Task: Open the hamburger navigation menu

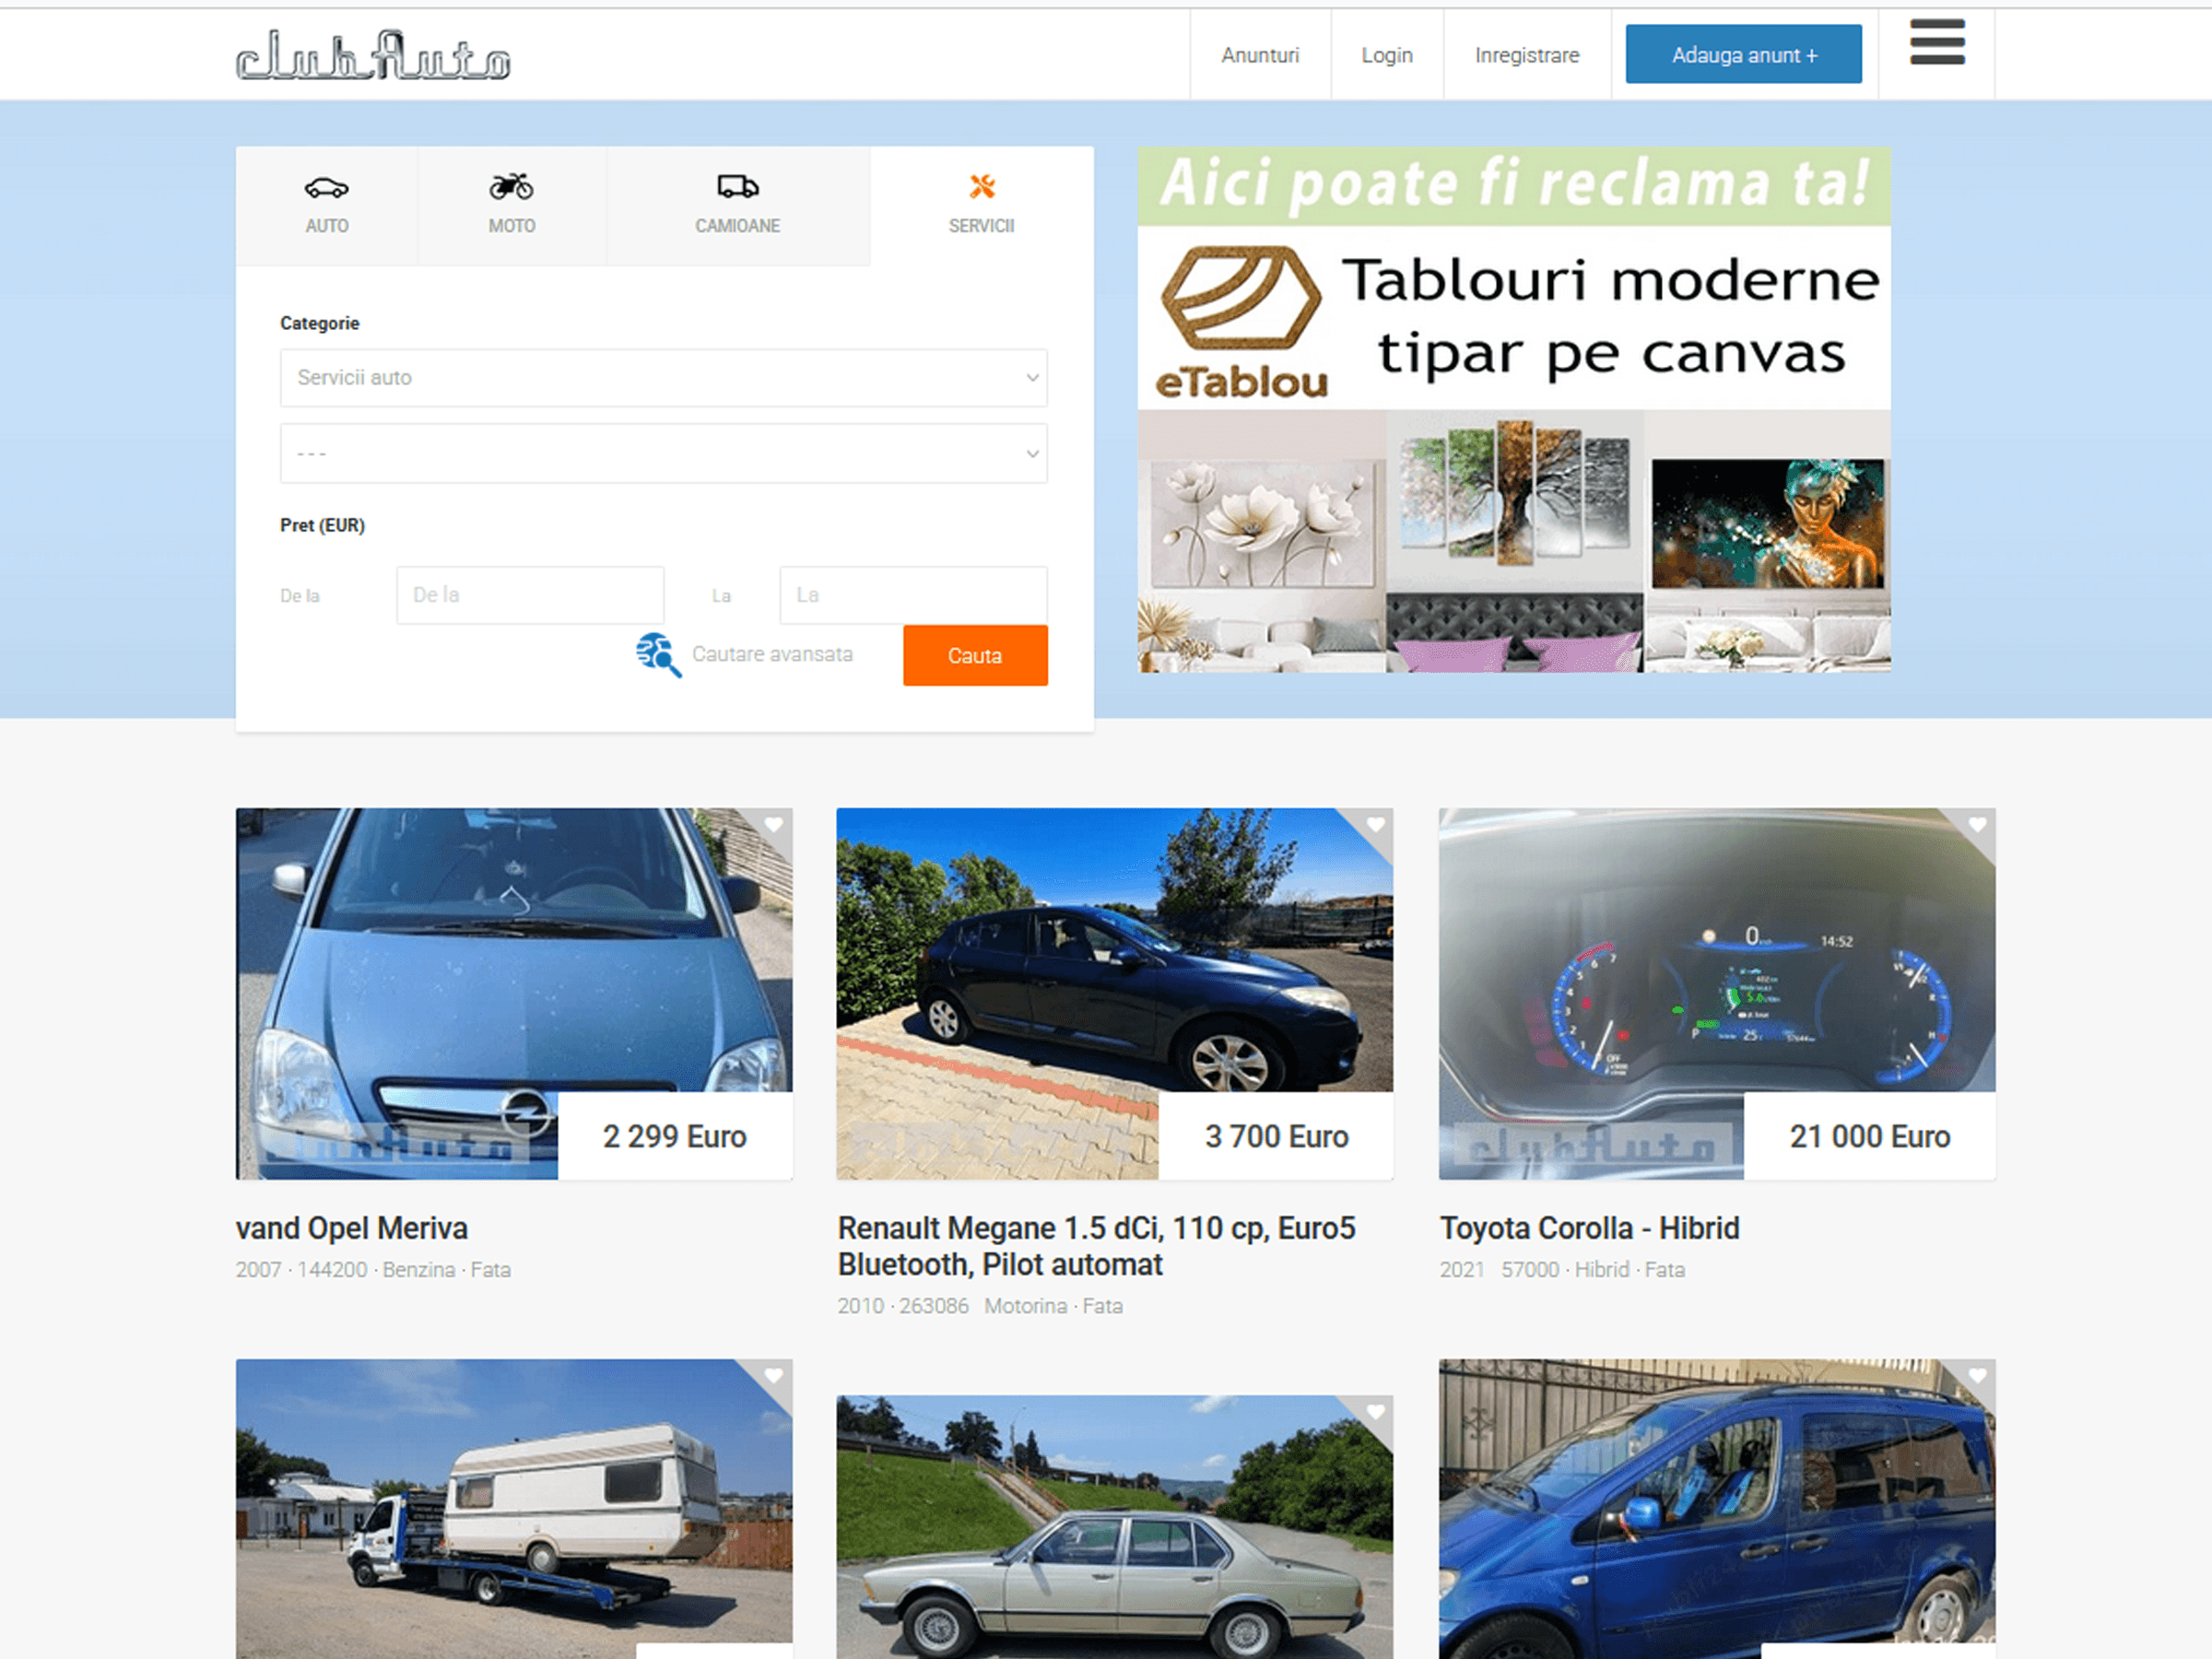Action: coord(1936,44)
